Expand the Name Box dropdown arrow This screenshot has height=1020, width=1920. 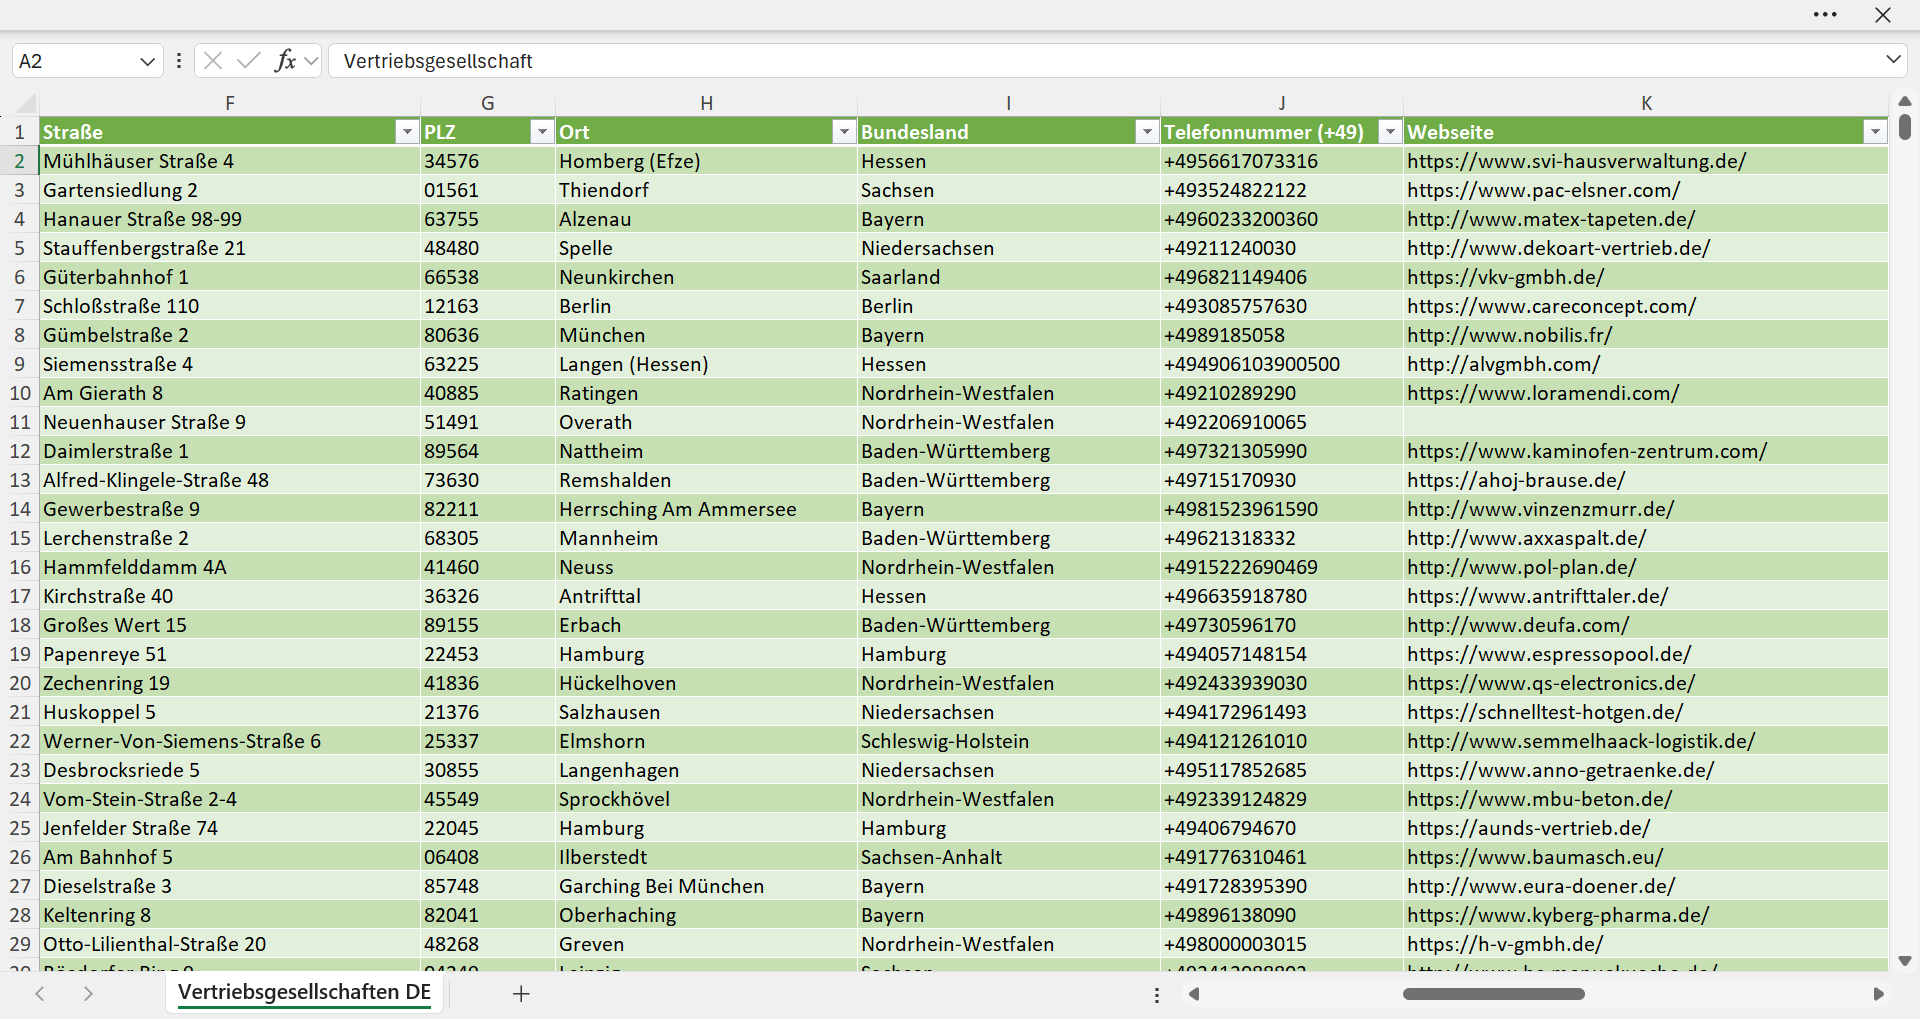tap(147, 61)
